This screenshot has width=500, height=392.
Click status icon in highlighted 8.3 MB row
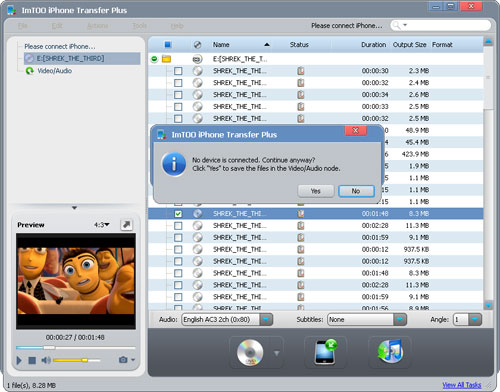click(x=301, y=214)
